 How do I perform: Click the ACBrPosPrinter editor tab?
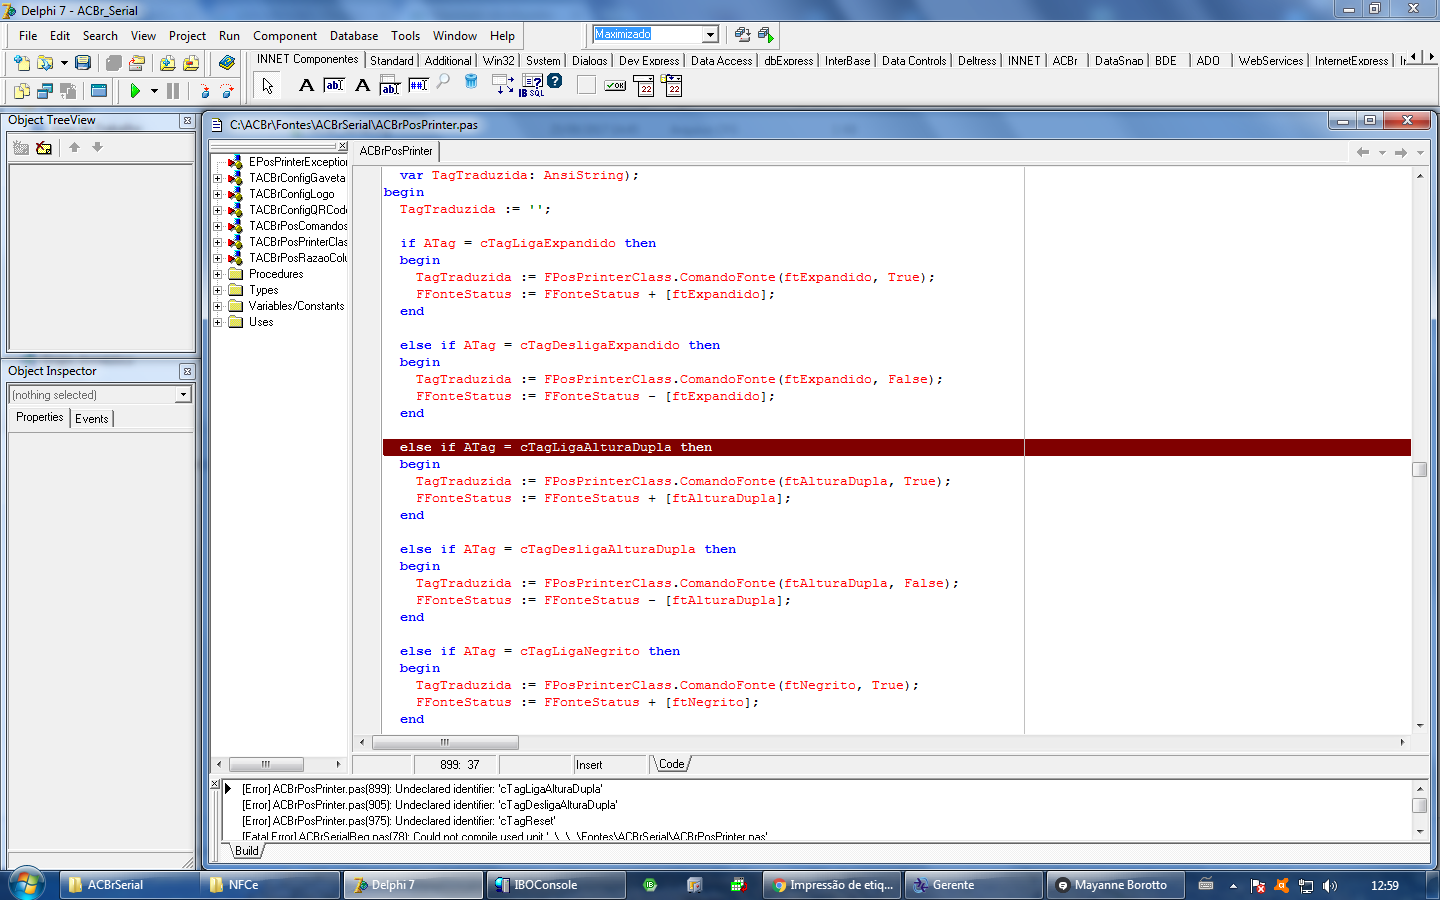396,151
